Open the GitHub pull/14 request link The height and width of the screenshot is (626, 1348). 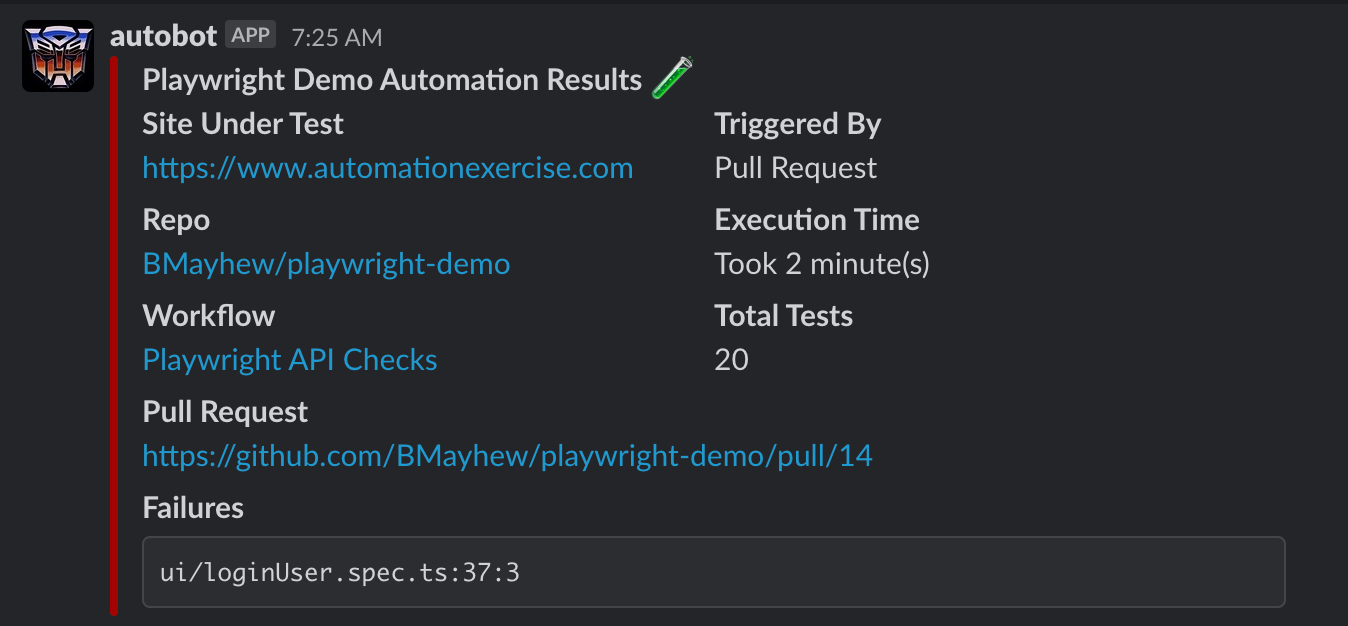[x=508, y=456]
